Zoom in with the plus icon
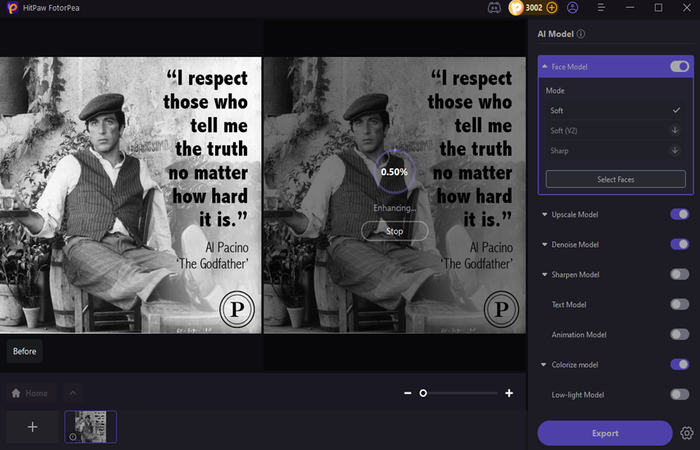The width and height of the screenshot is (700, 450). tap(509, 393)
